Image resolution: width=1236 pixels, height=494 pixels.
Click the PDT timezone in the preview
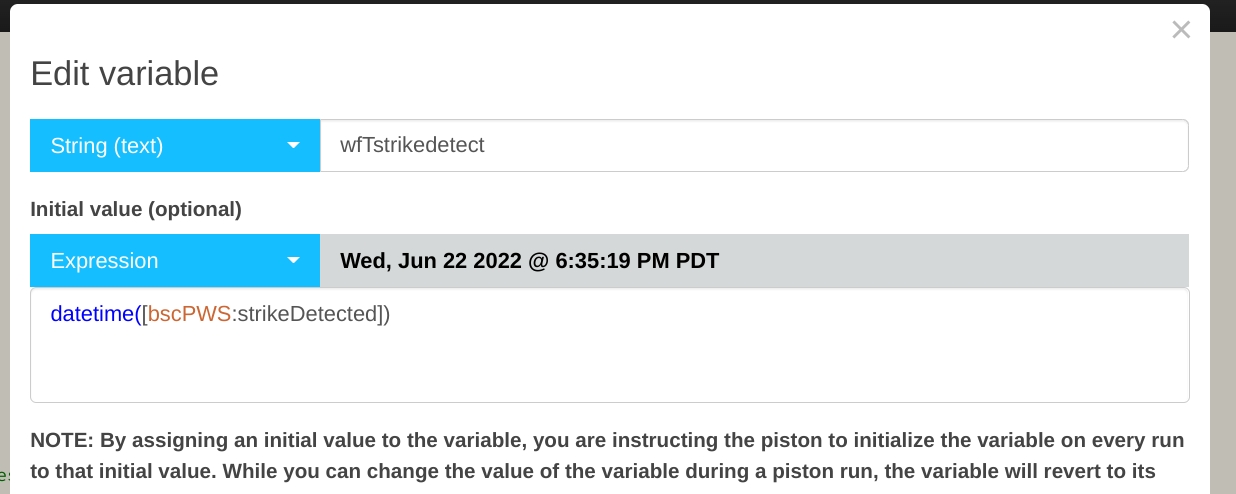click(x=698, y=261)
